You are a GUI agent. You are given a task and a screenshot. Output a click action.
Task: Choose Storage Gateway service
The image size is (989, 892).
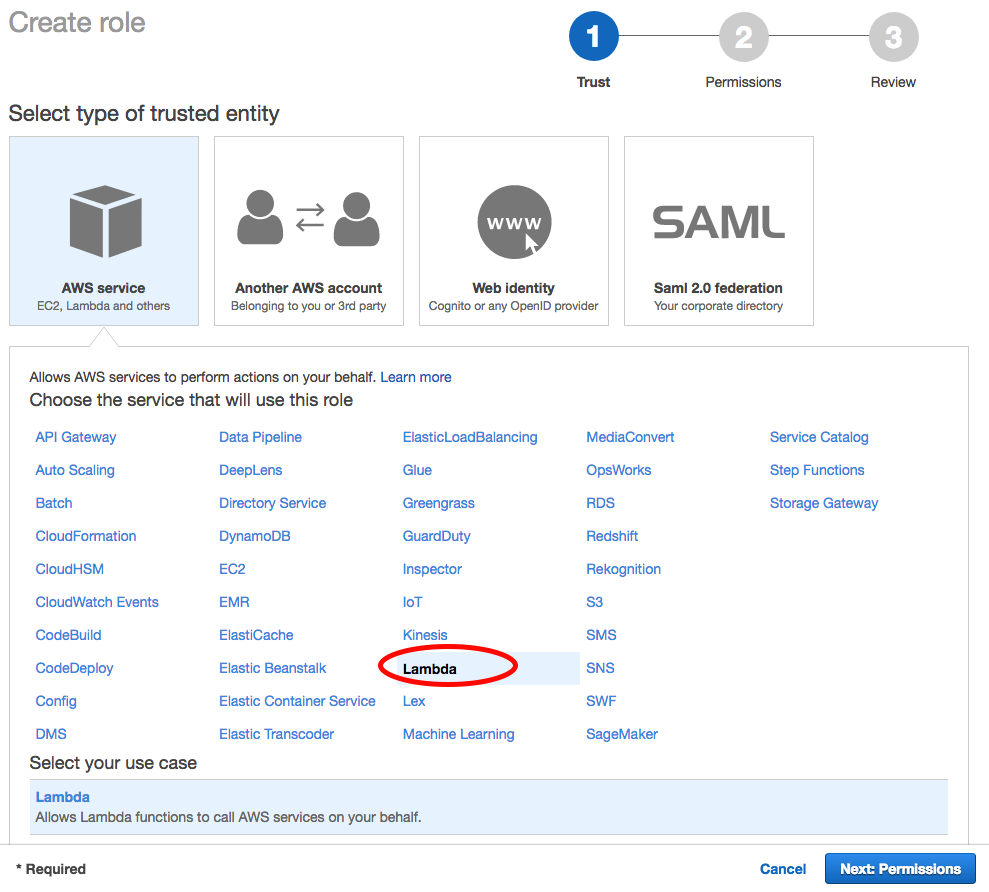824,503
